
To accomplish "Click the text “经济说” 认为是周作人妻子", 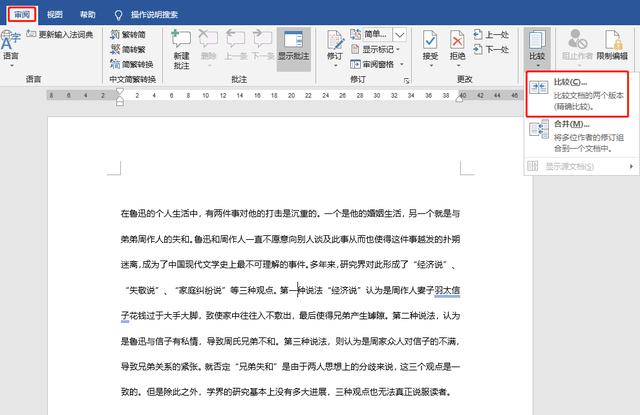I will click(380, 290).
